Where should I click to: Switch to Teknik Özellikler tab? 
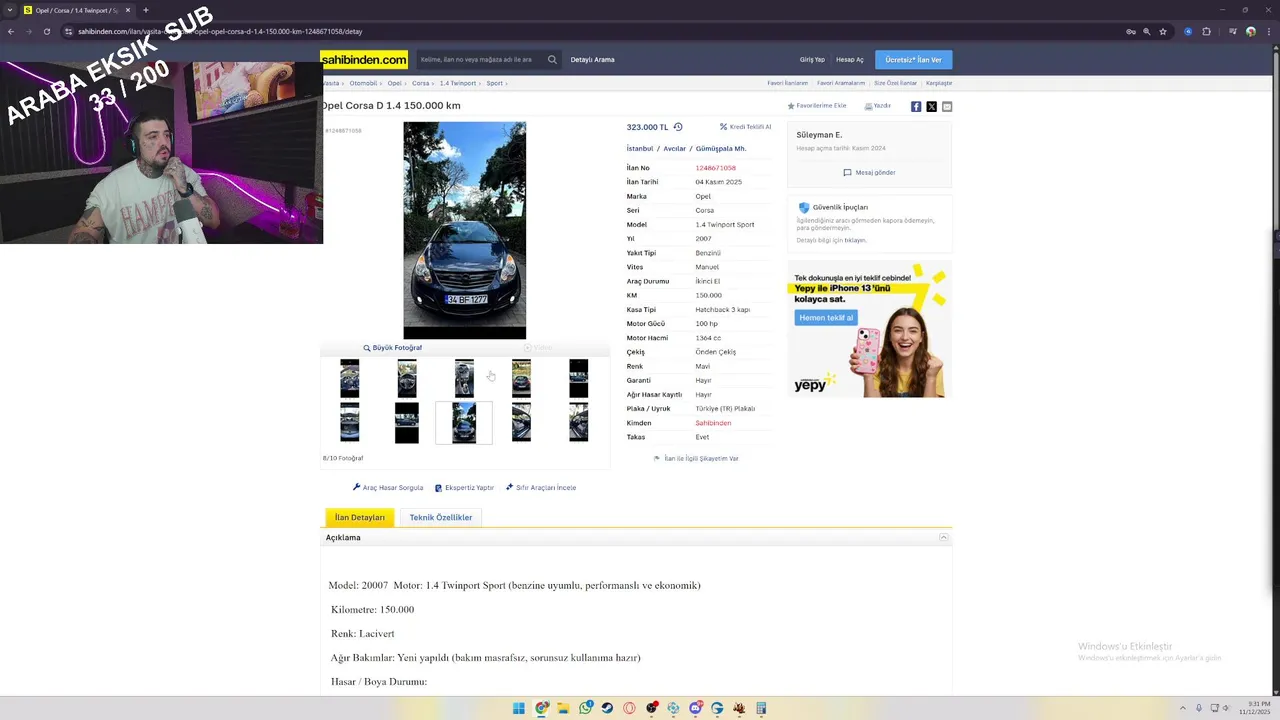click(440, 517)
